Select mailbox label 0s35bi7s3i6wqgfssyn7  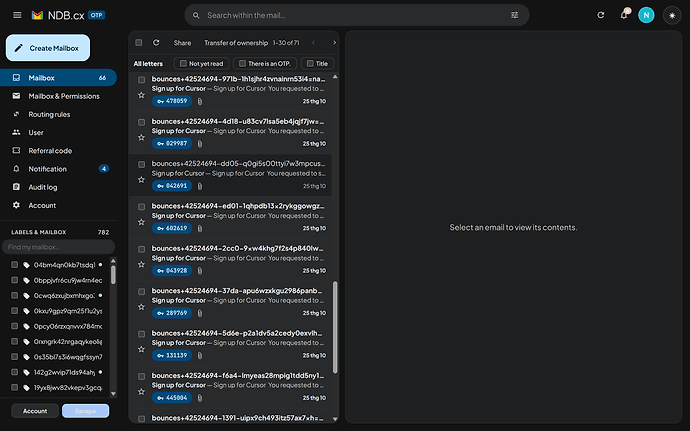click(x=68, y=357)
